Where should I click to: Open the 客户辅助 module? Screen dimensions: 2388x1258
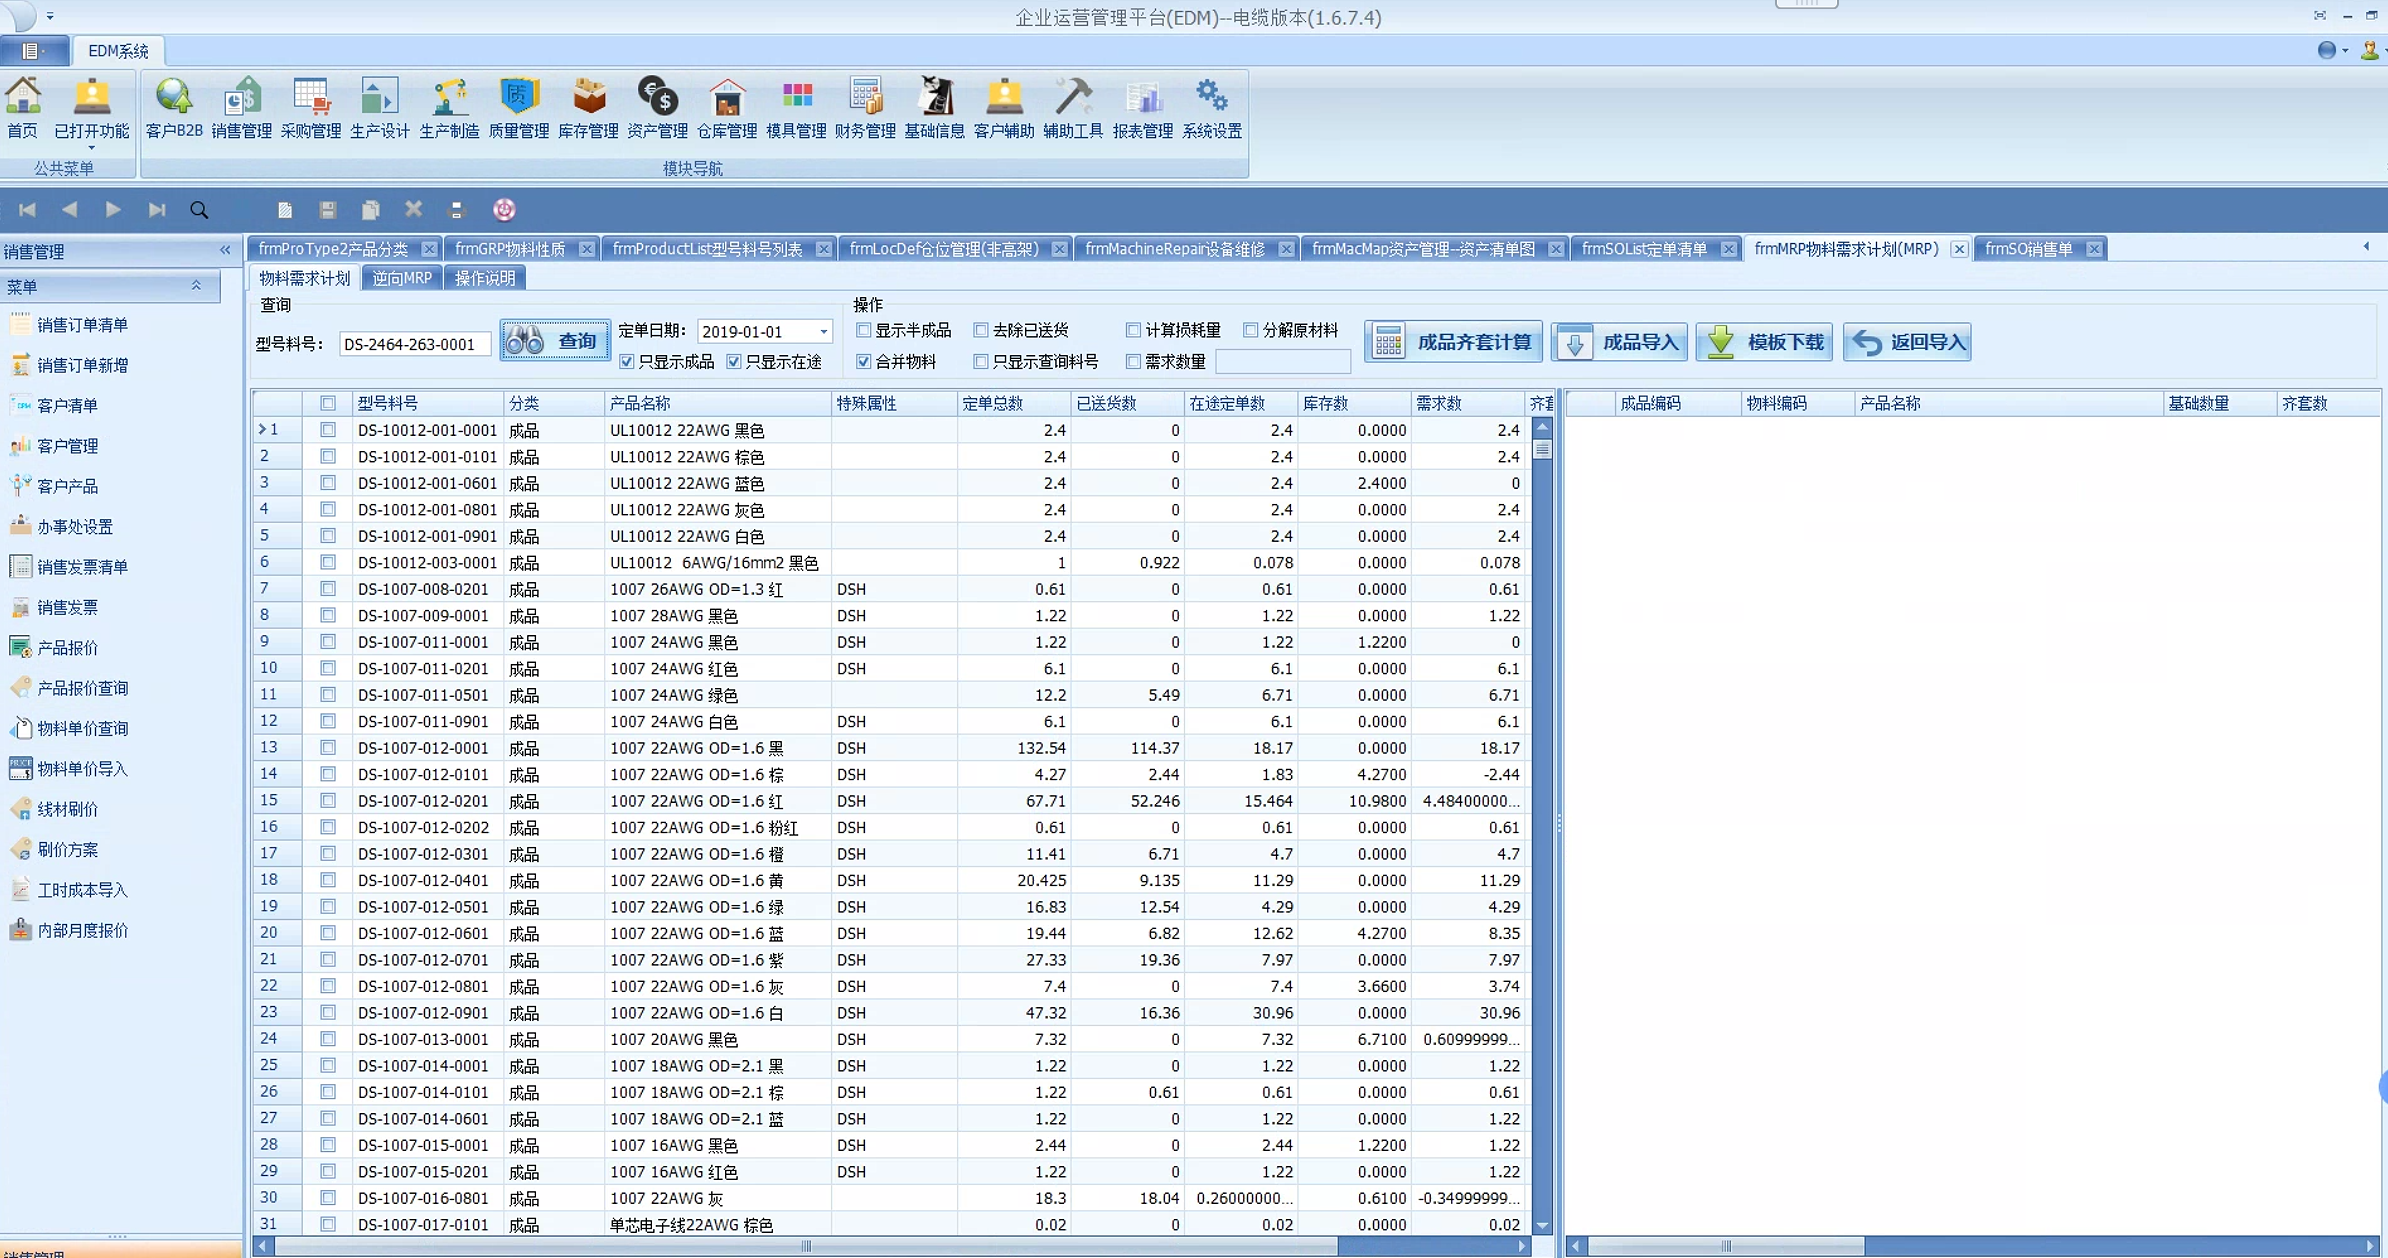[x=1004, y=108]
